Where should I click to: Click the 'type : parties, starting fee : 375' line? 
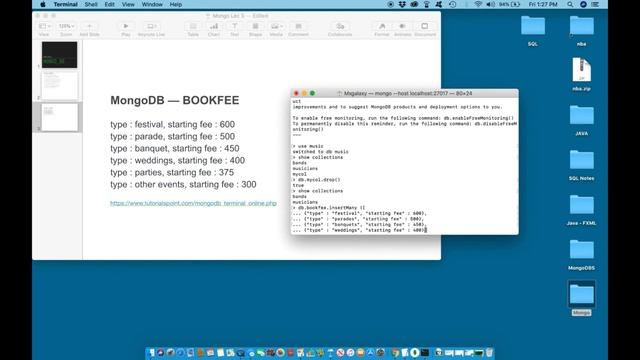[172, 173]
